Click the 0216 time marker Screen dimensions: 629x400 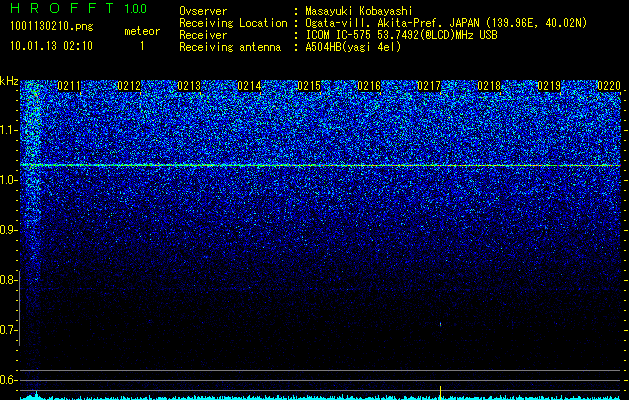pyautogui.click(x=369, y=86)
